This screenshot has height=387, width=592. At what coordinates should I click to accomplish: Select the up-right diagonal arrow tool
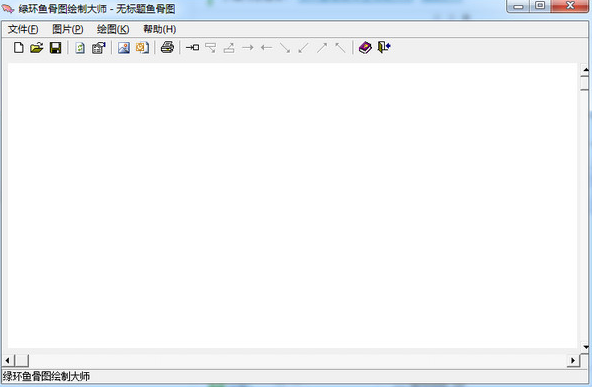[322, 48]
